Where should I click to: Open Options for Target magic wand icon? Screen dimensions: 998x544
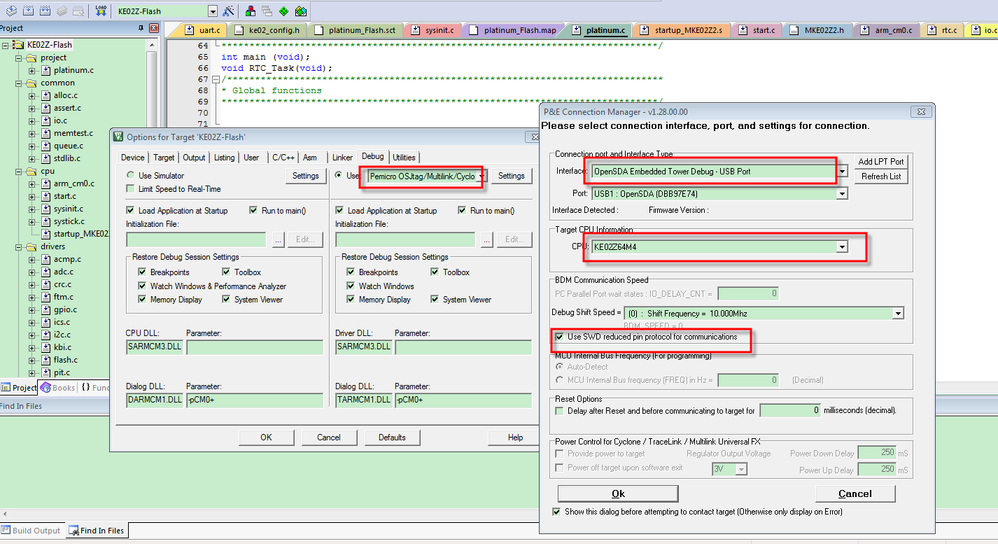click(228, 11)
